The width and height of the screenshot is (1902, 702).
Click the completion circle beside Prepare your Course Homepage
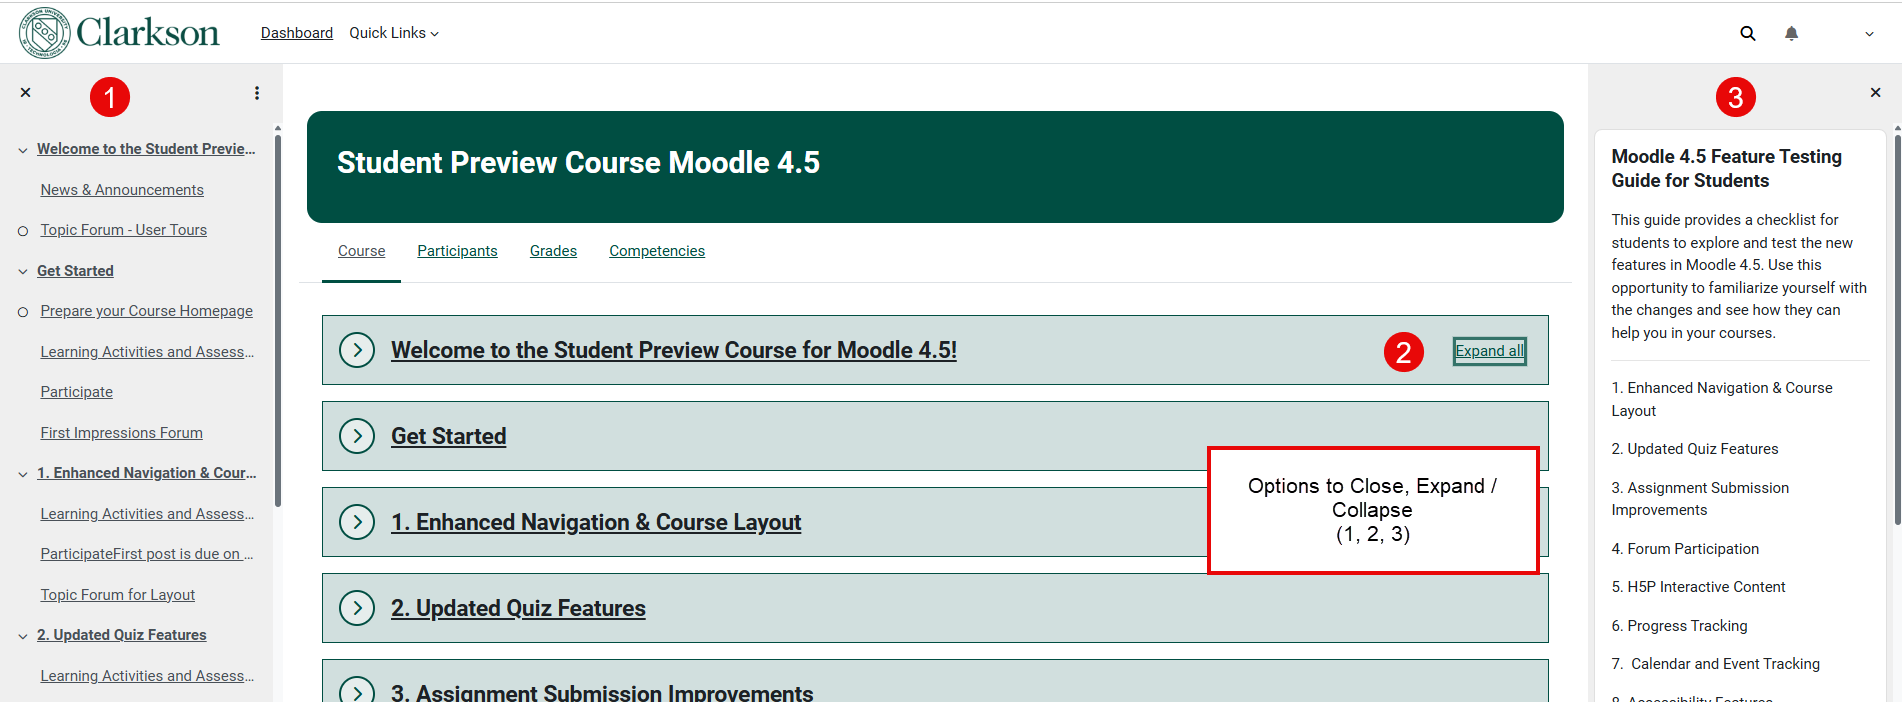23,312
